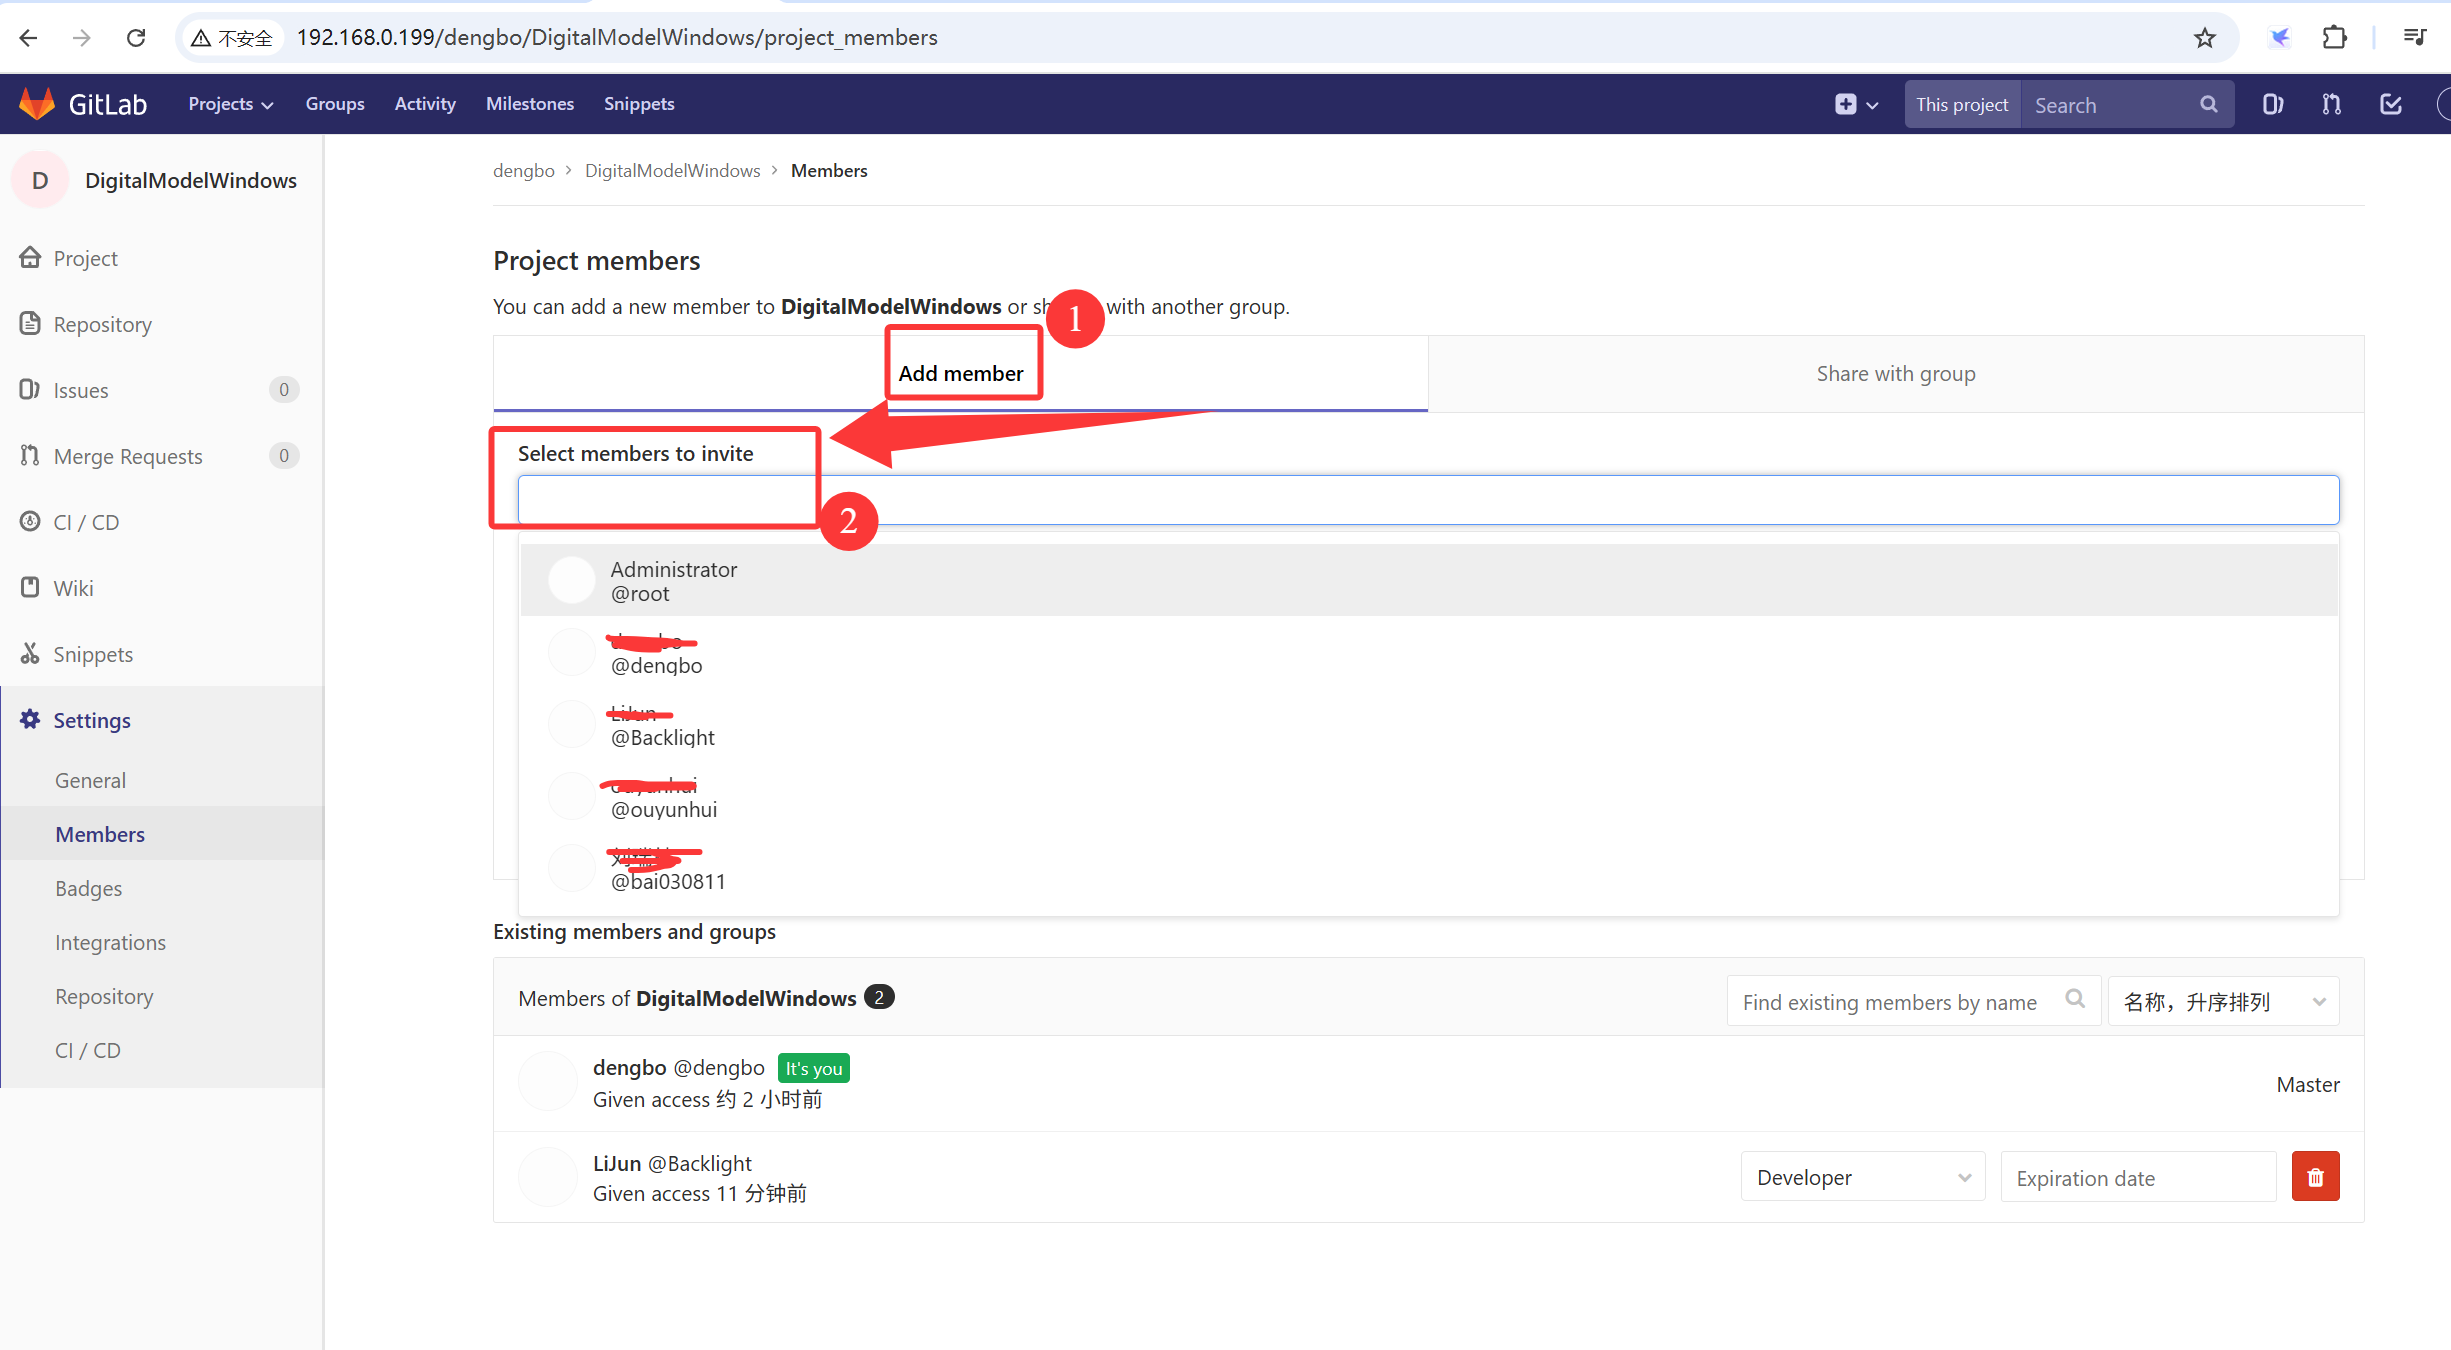Open the issues icon in top navbar

[x=2272, y=104]
